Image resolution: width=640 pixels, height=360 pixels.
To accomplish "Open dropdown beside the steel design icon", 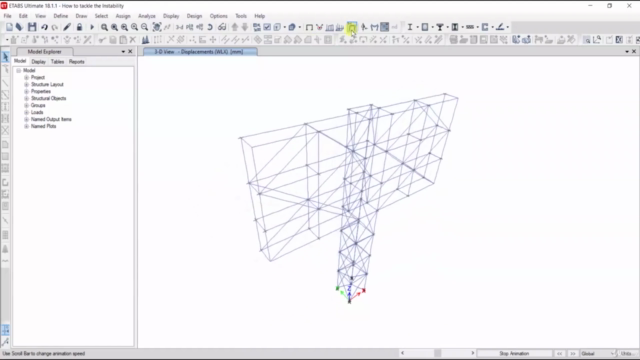I will click(418, 27).
